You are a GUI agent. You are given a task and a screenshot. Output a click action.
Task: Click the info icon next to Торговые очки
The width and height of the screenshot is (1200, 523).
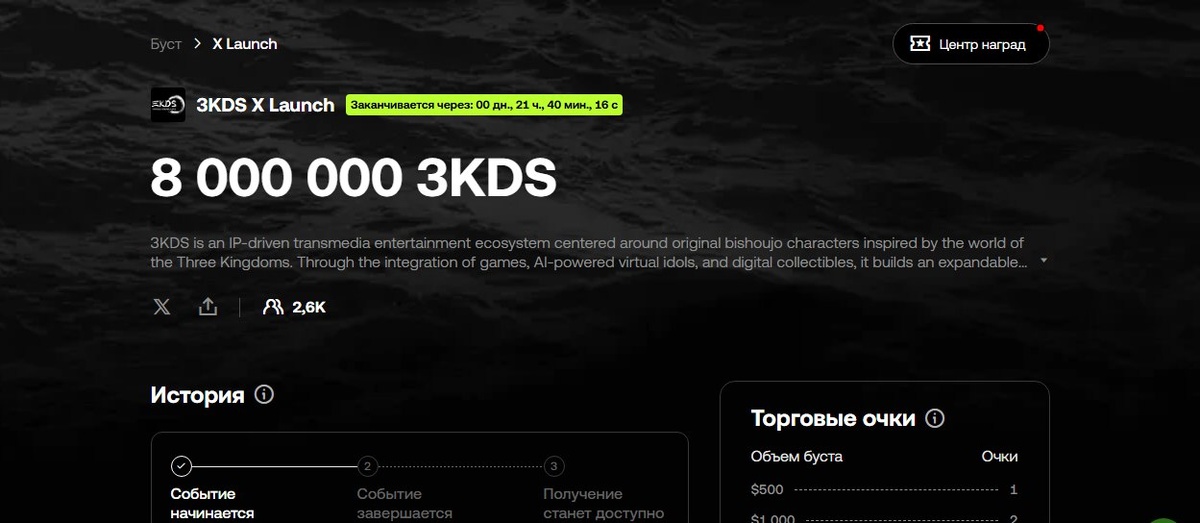tap(935, 419)
